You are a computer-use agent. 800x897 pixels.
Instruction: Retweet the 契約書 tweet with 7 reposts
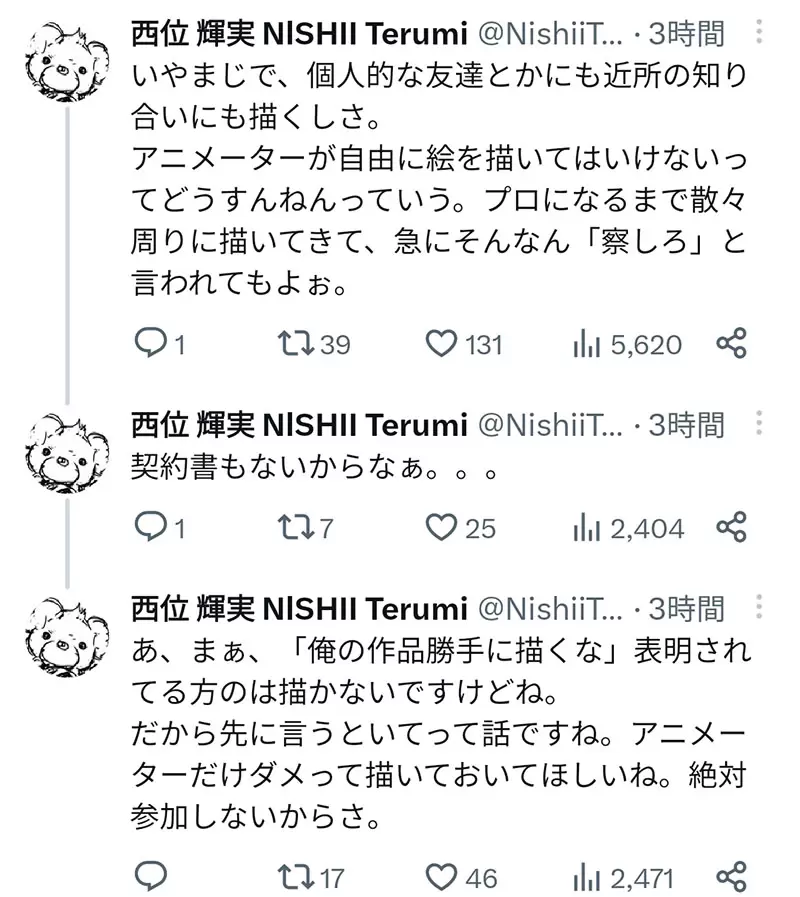pyautogui.click(x=295, y=526)
